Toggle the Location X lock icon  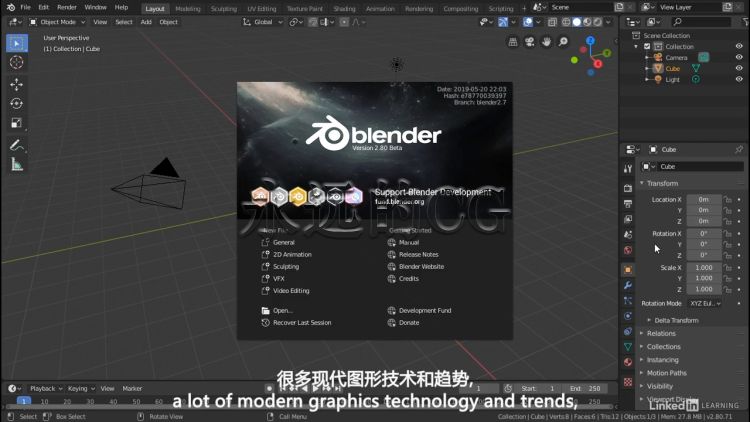[728, 200]
